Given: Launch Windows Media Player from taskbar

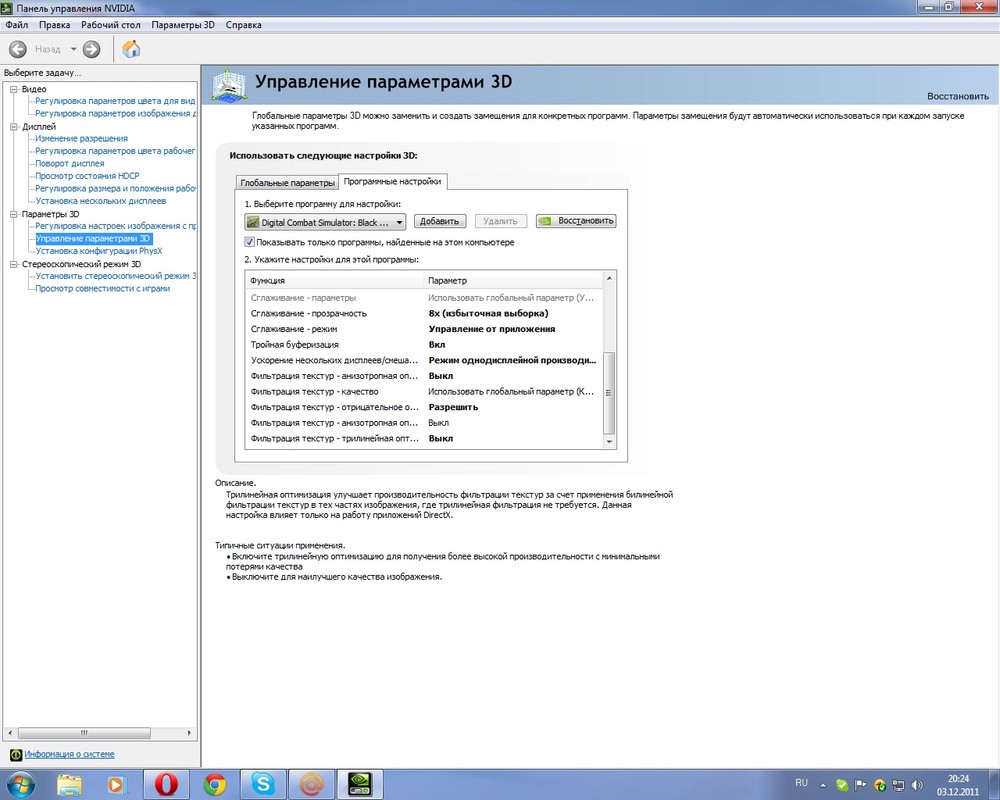Looking at the screenshot, I should click(117, 784).
